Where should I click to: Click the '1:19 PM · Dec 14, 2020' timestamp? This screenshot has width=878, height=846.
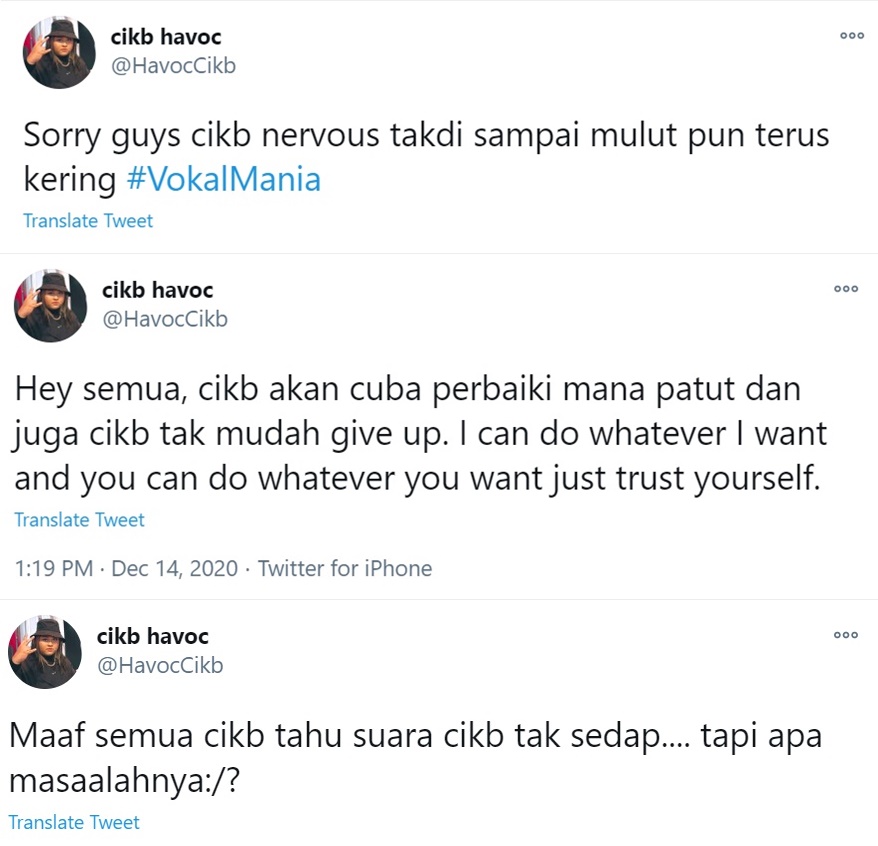point(127,568)
